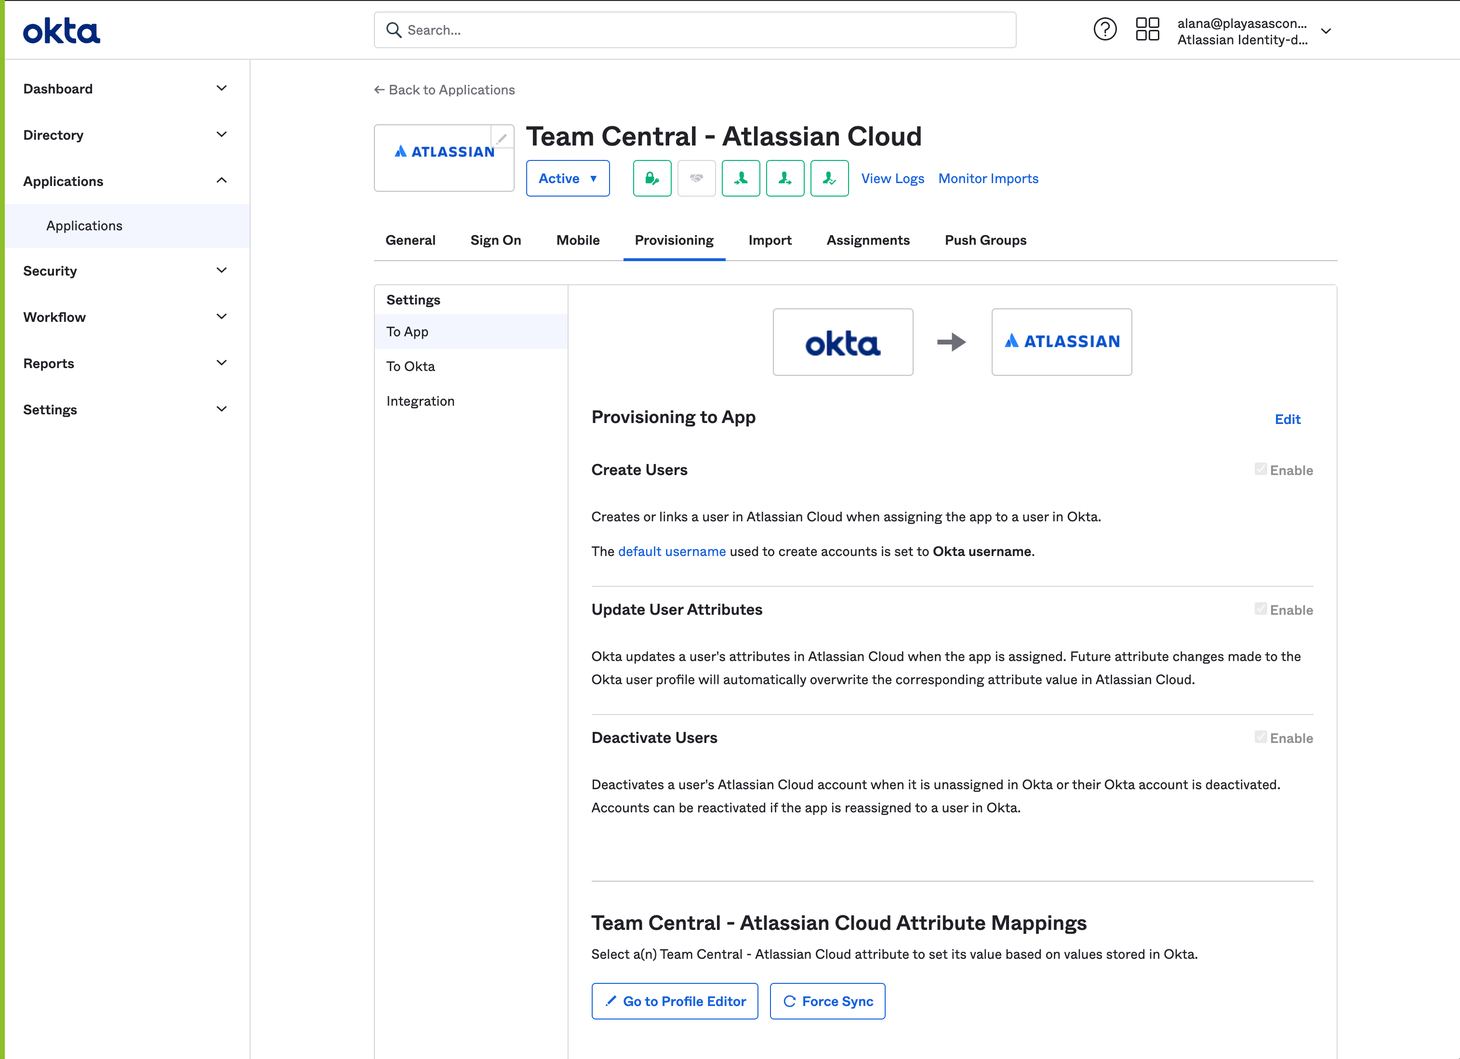Switch to the Sign On tab
The width and height of the screenshot is (1460, 1059).
496,240
